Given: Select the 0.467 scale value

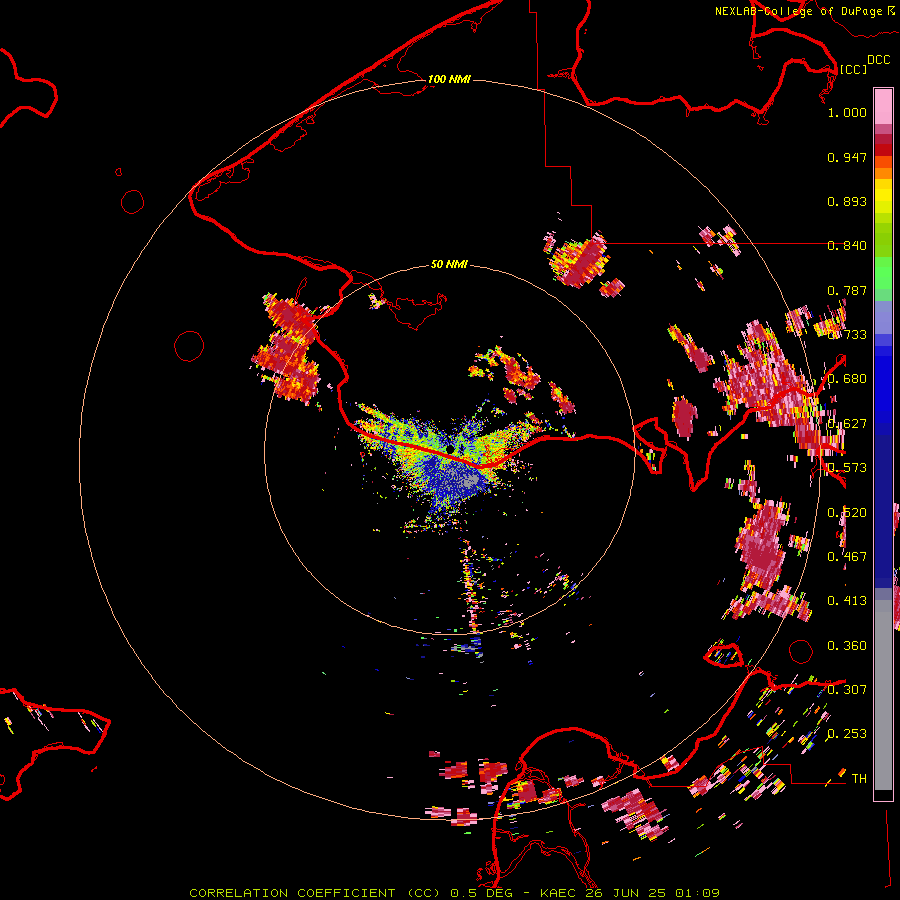Looking at the screenshot, I should pos(847,557).
